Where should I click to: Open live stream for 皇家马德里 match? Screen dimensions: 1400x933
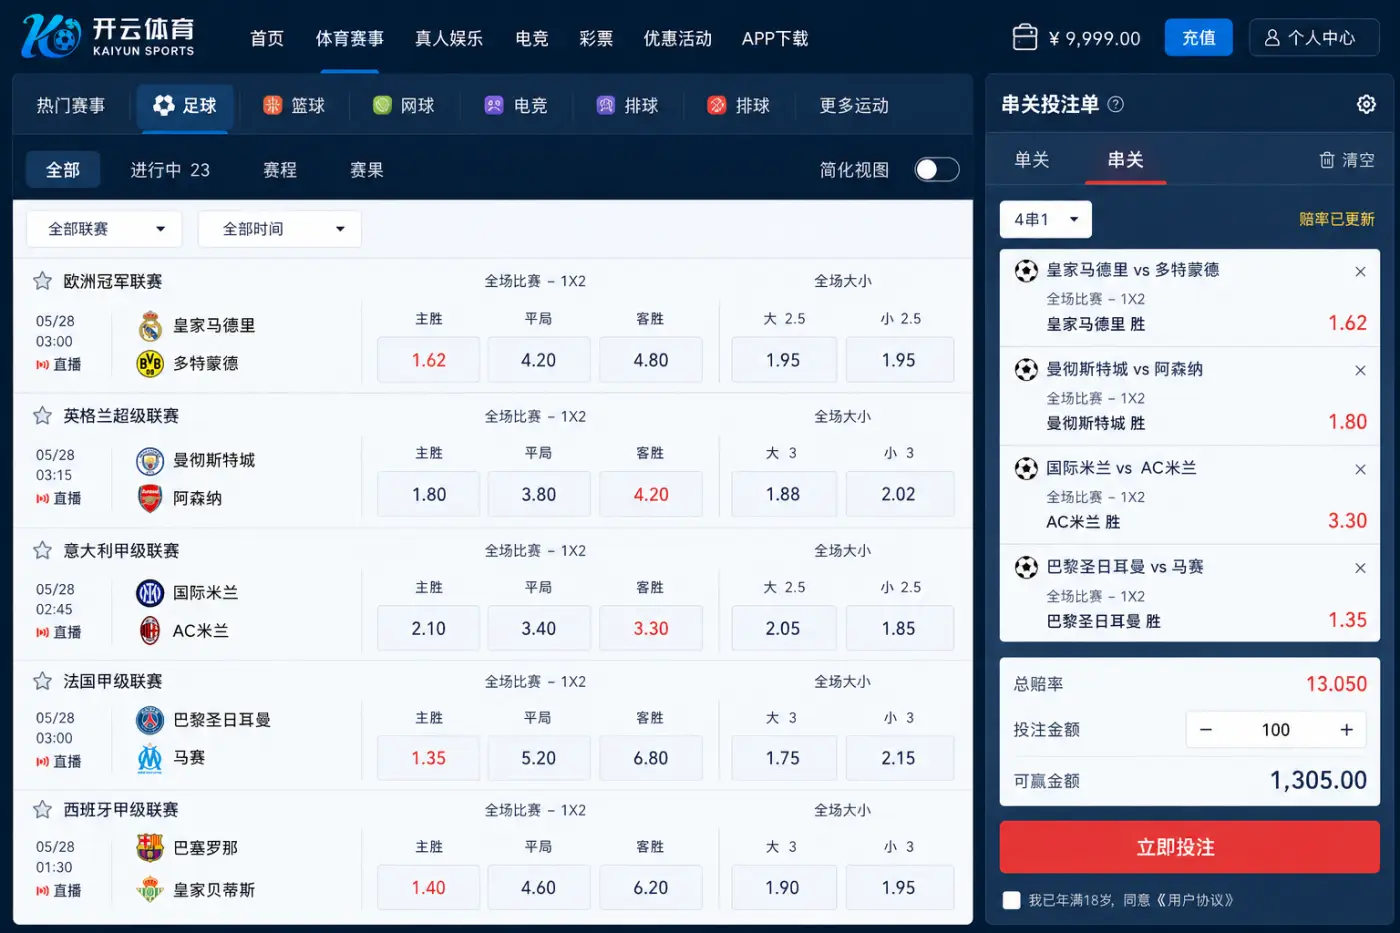tap(59, 365)
